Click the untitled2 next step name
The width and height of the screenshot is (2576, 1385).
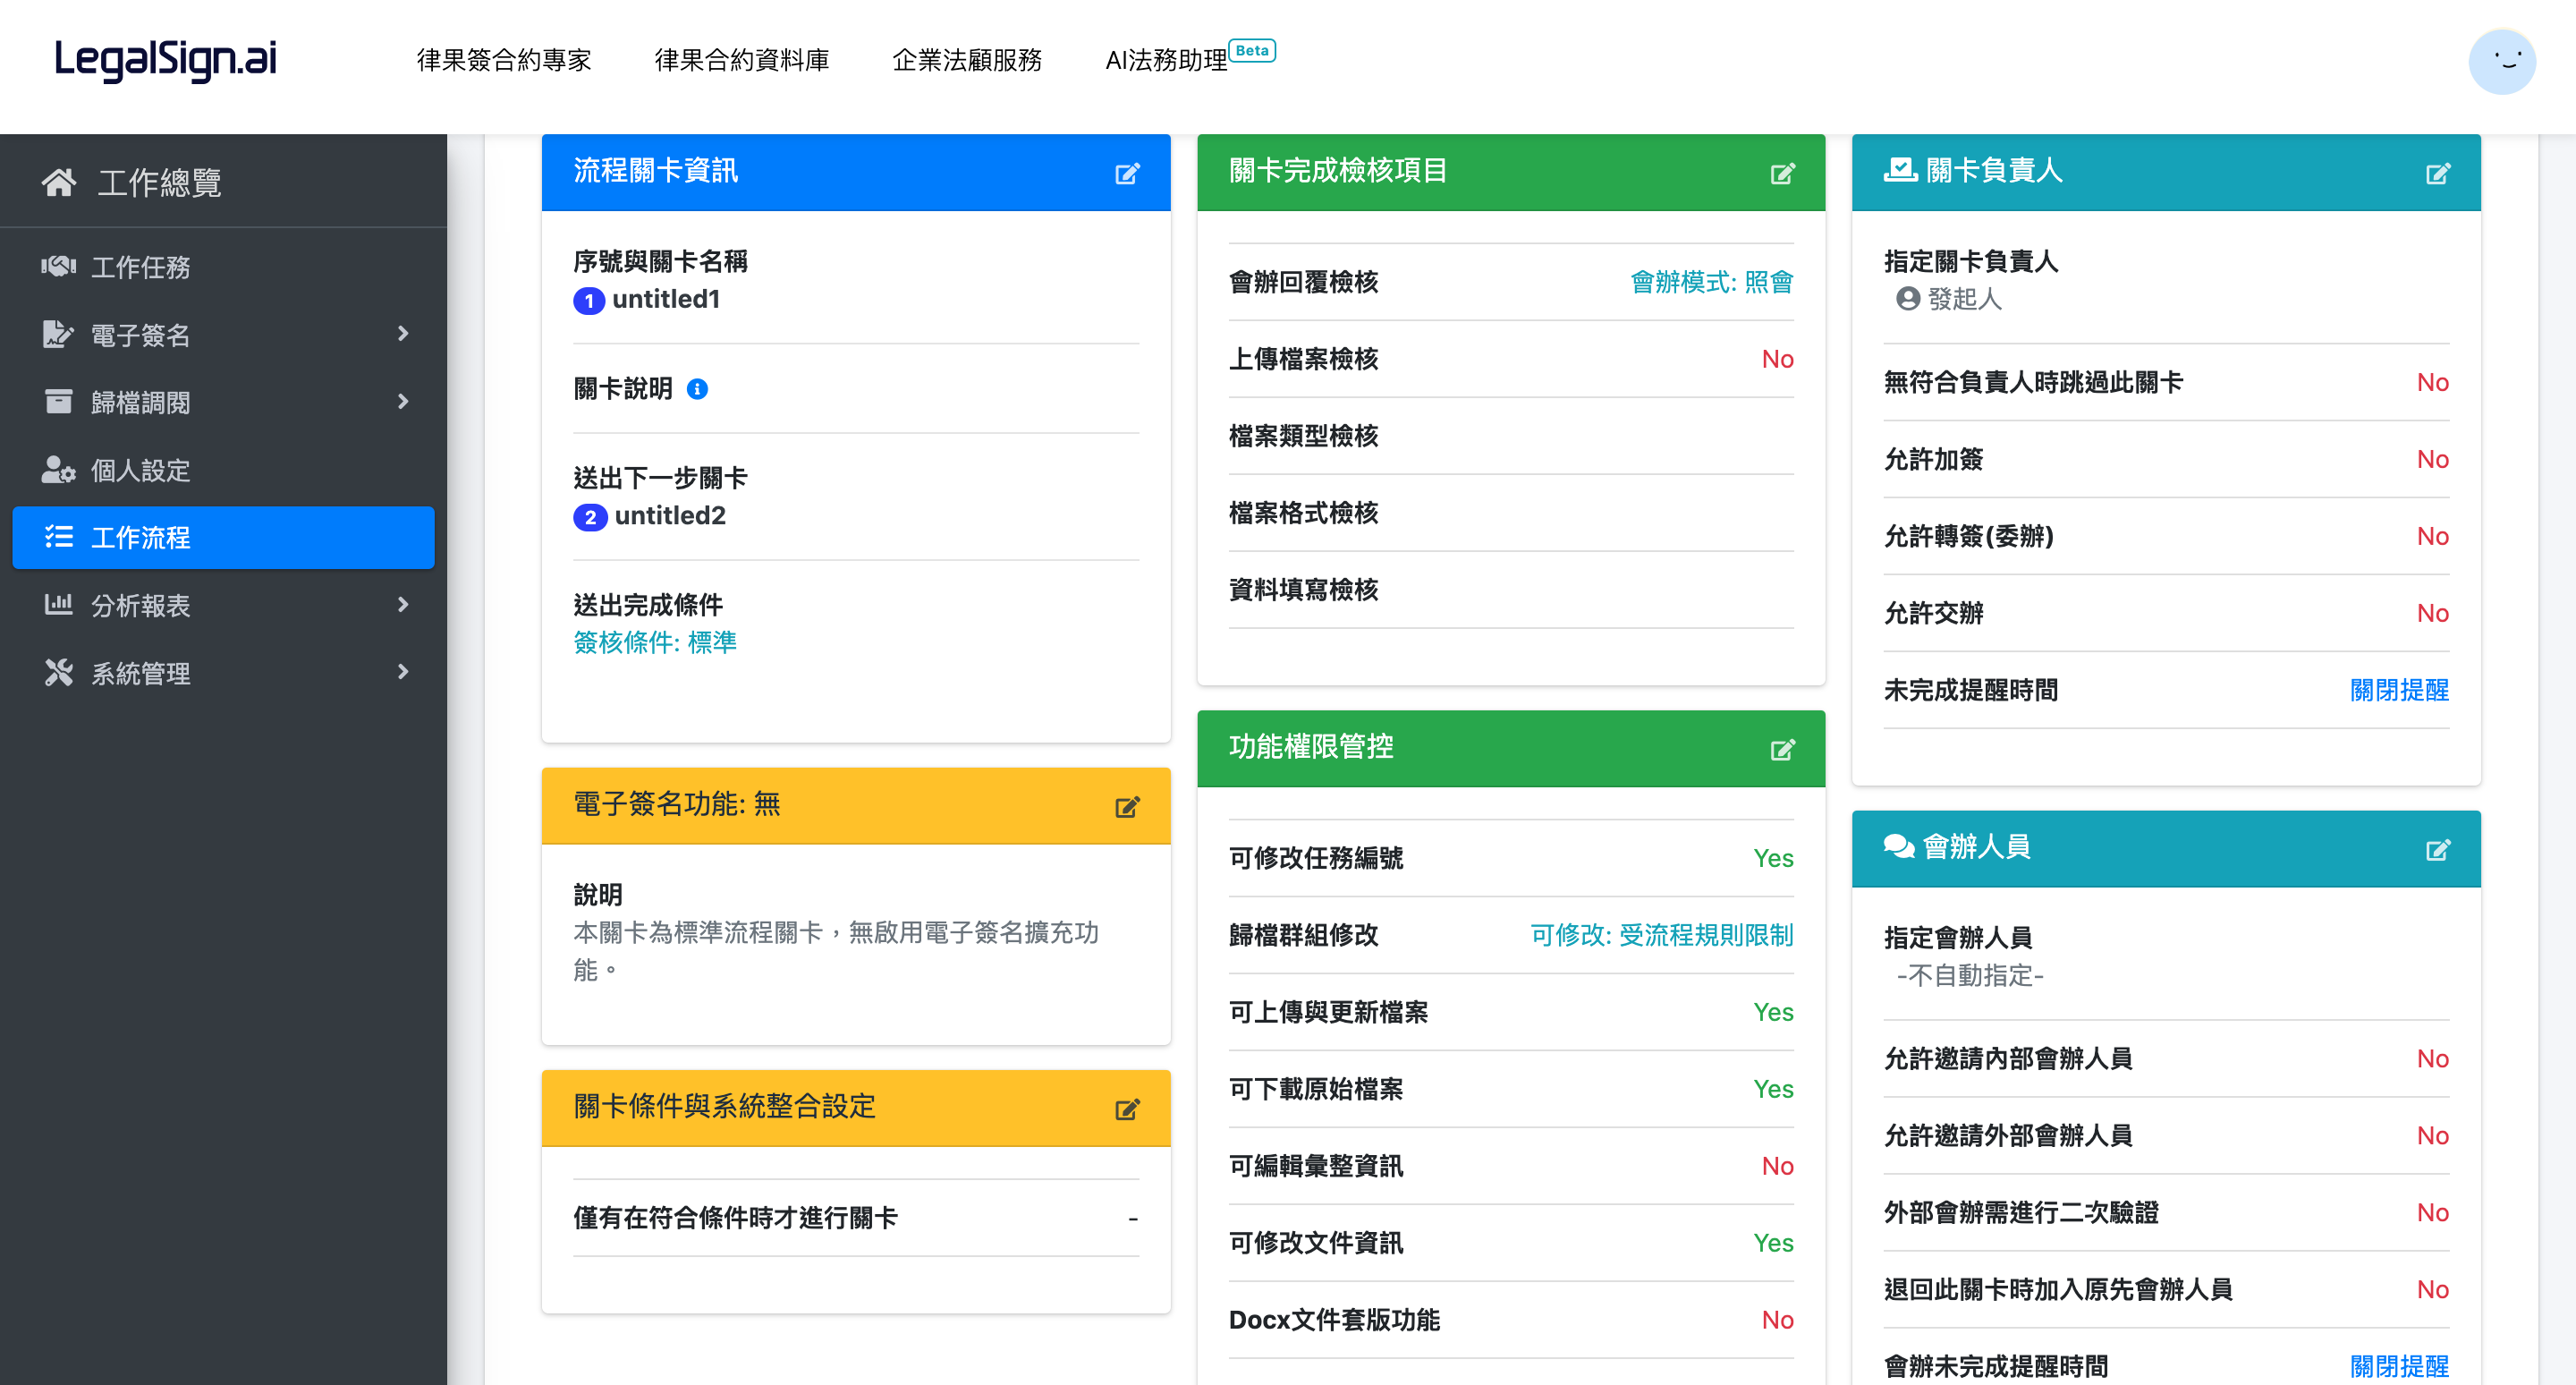[670, 516]
